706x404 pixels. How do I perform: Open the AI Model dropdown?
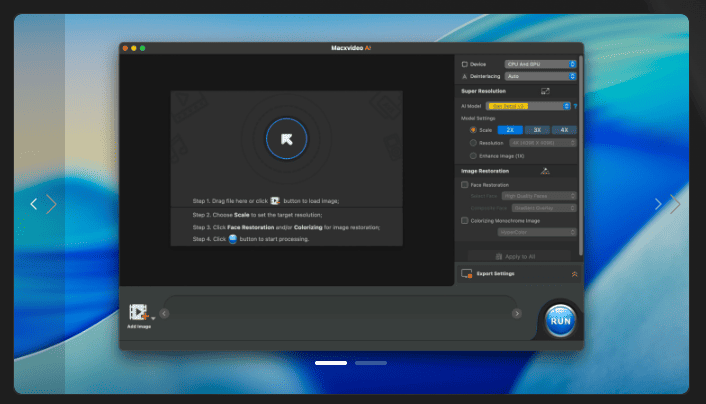528,106
